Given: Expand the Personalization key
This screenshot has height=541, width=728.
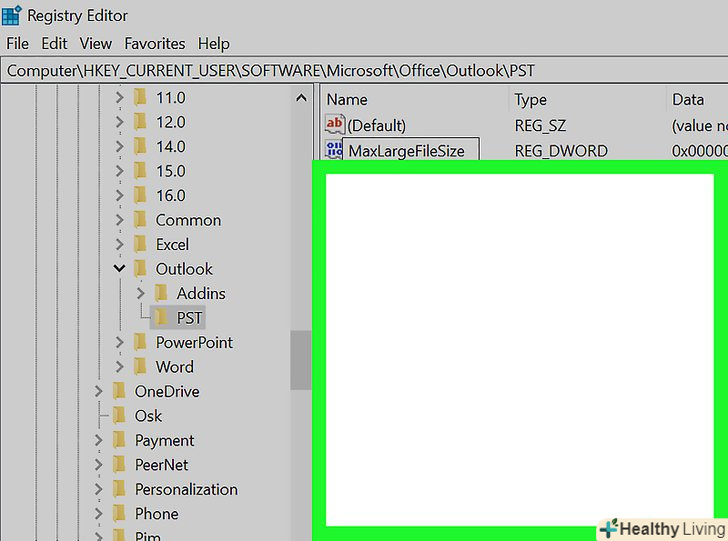Looking at the screenshot, I should point(98,489).
